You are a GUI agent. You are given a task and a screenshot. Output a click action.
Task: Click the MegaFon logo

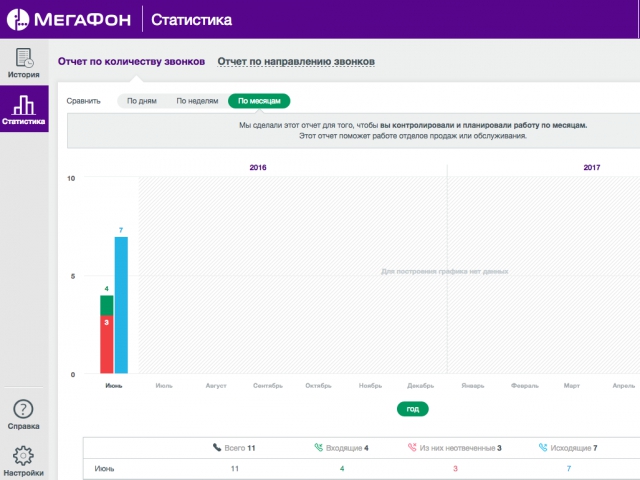pos(69,19)
